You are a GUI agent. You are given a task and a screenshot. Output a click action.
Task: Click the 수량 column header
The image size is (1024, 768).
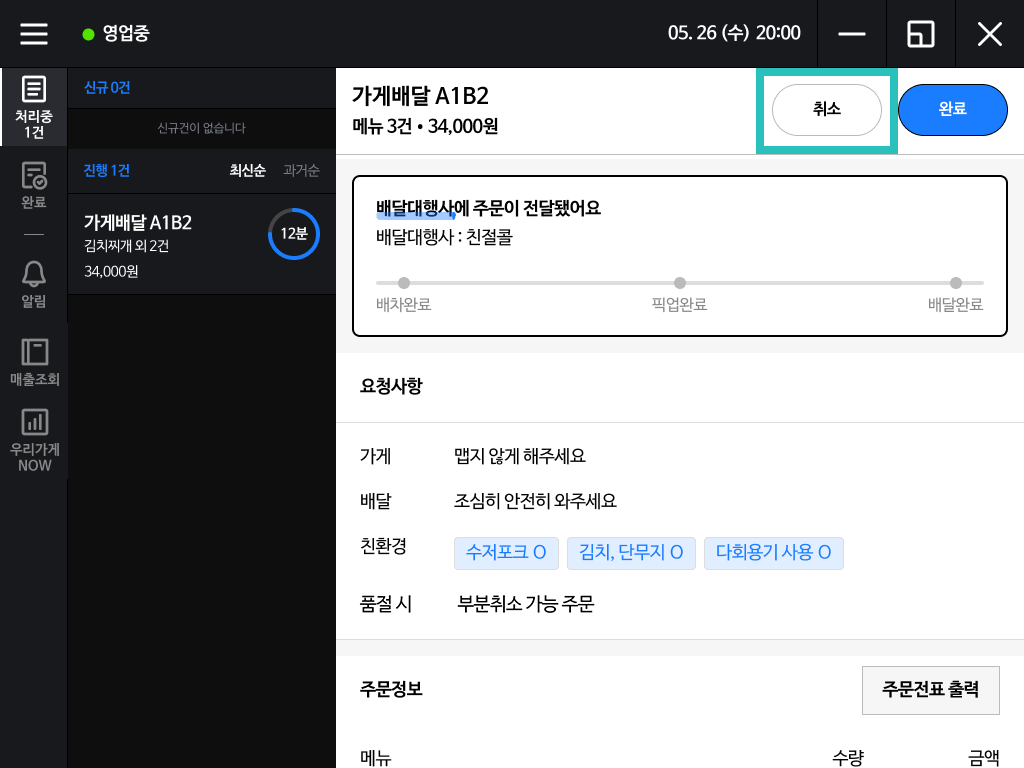tap(848, 758)
